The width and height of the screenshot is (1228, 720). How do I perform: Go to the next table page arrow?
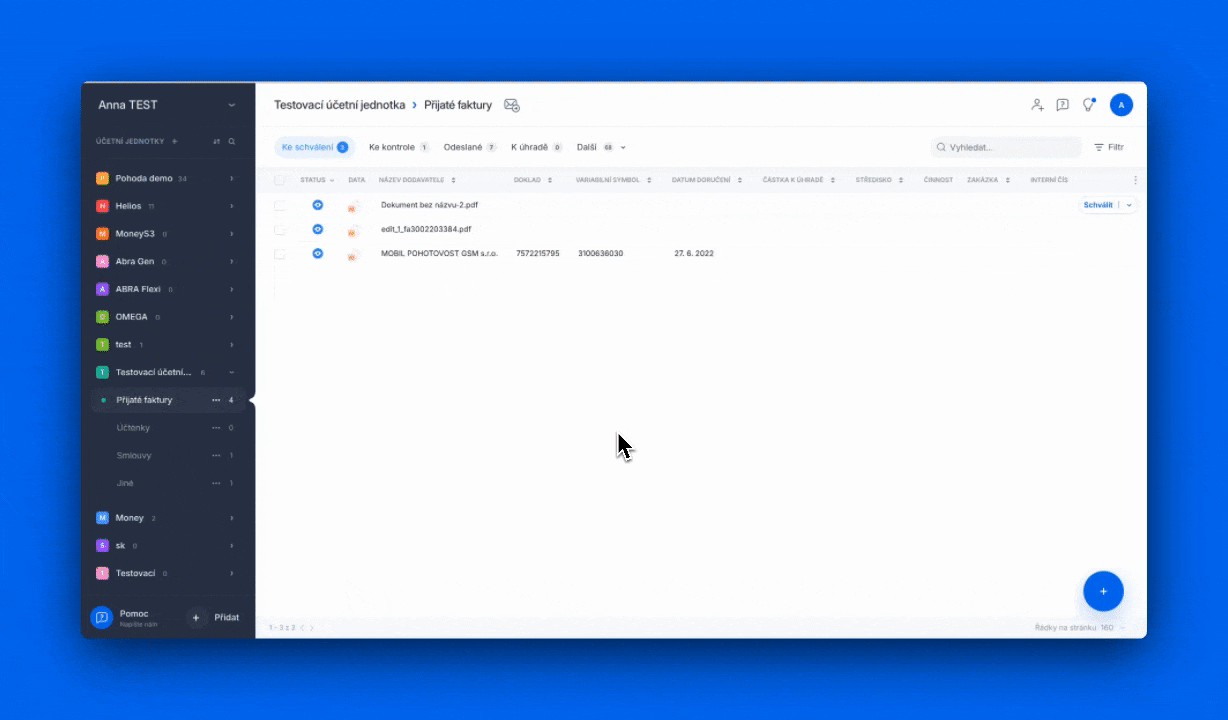[x=312, y=628]
